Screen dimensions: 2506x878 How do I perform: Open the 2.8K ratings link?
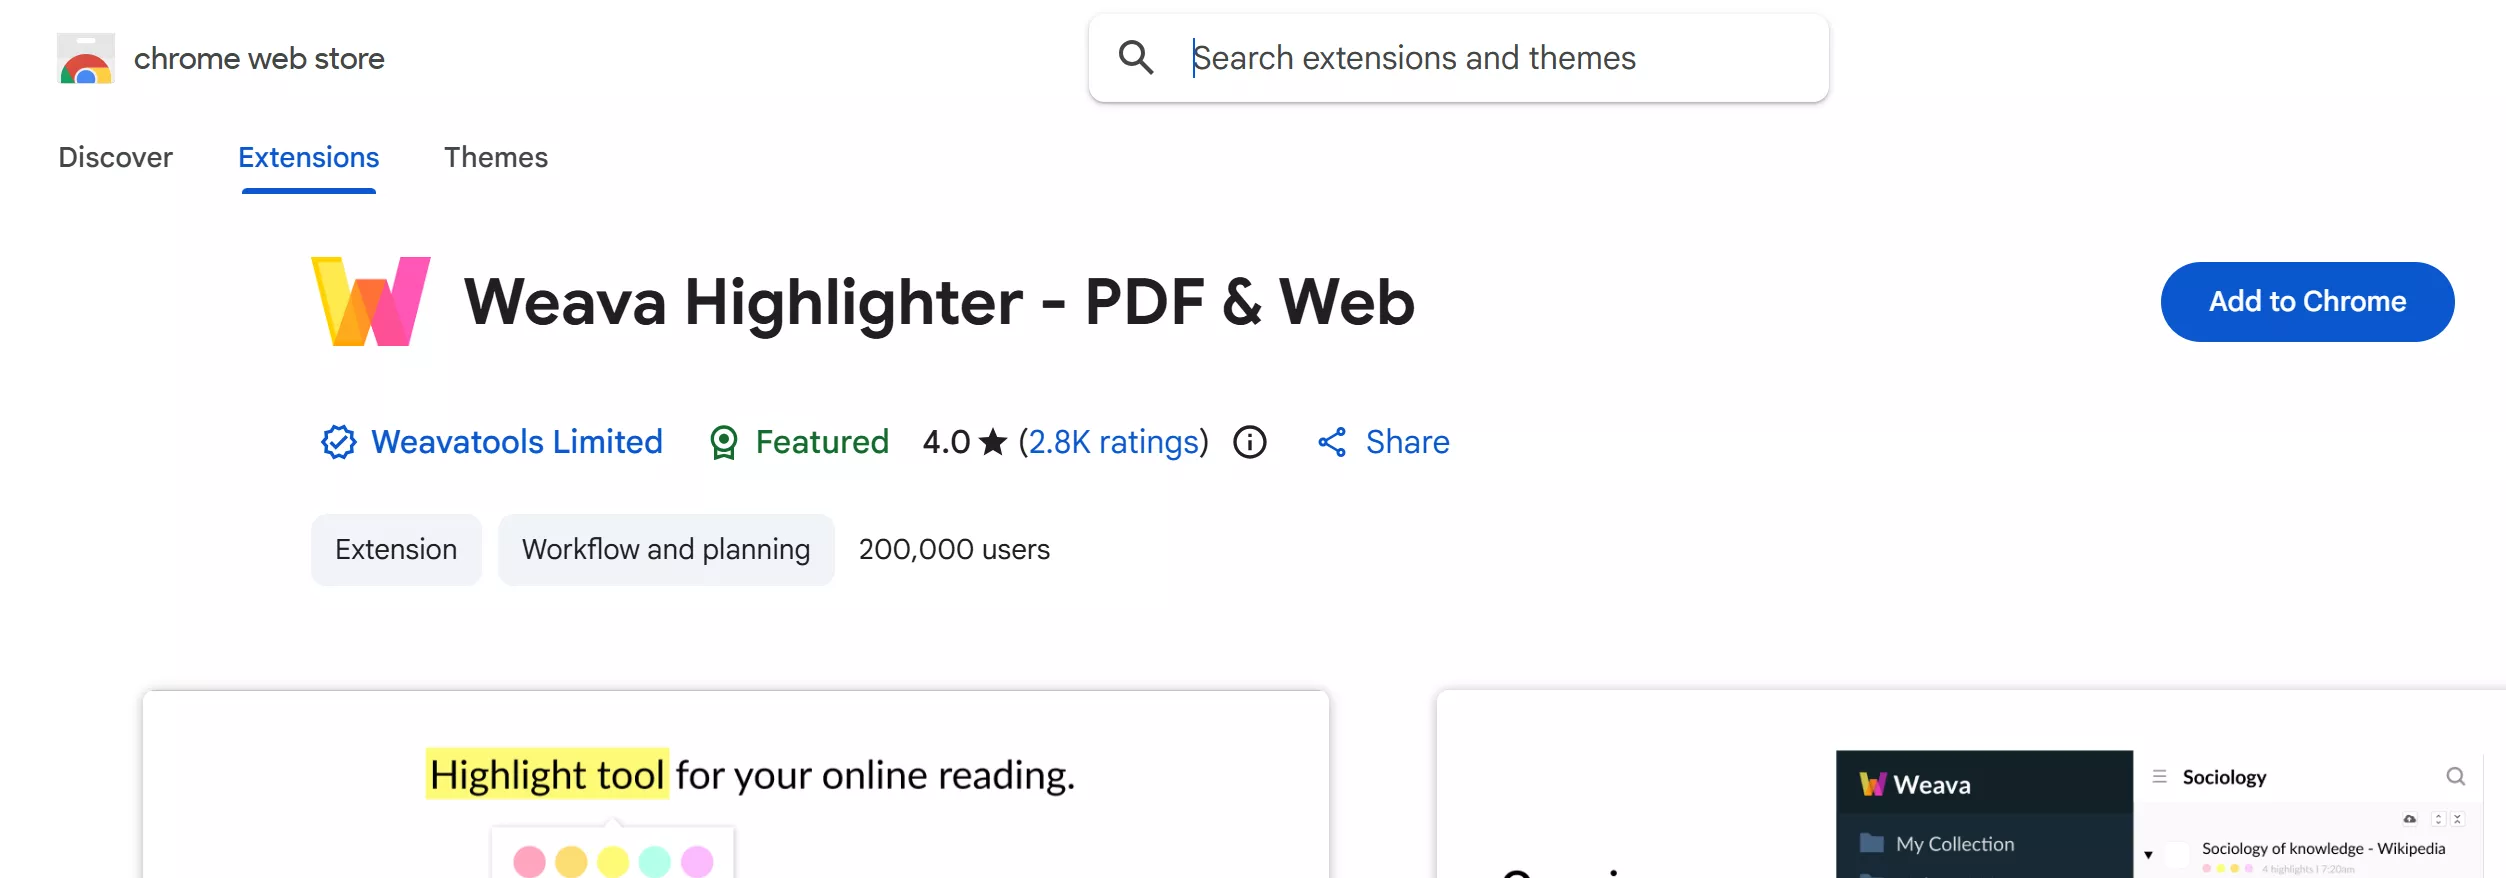pos(1113,442)
